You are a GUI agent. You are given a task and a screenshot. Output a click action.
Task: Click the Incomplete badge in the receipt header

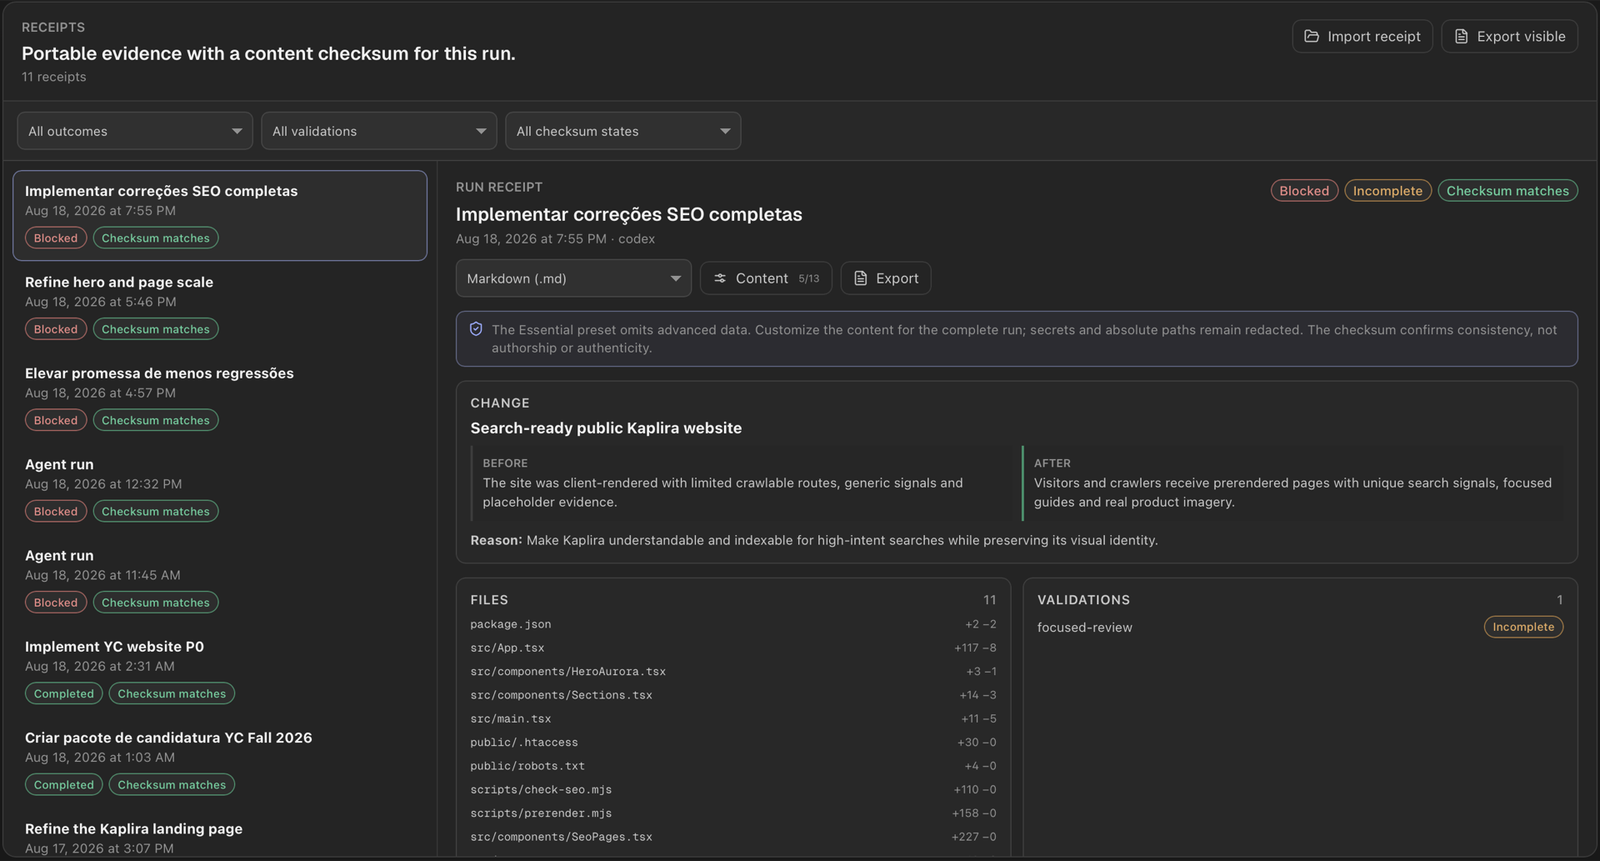pyautogui.click(x=1387, y=190)
